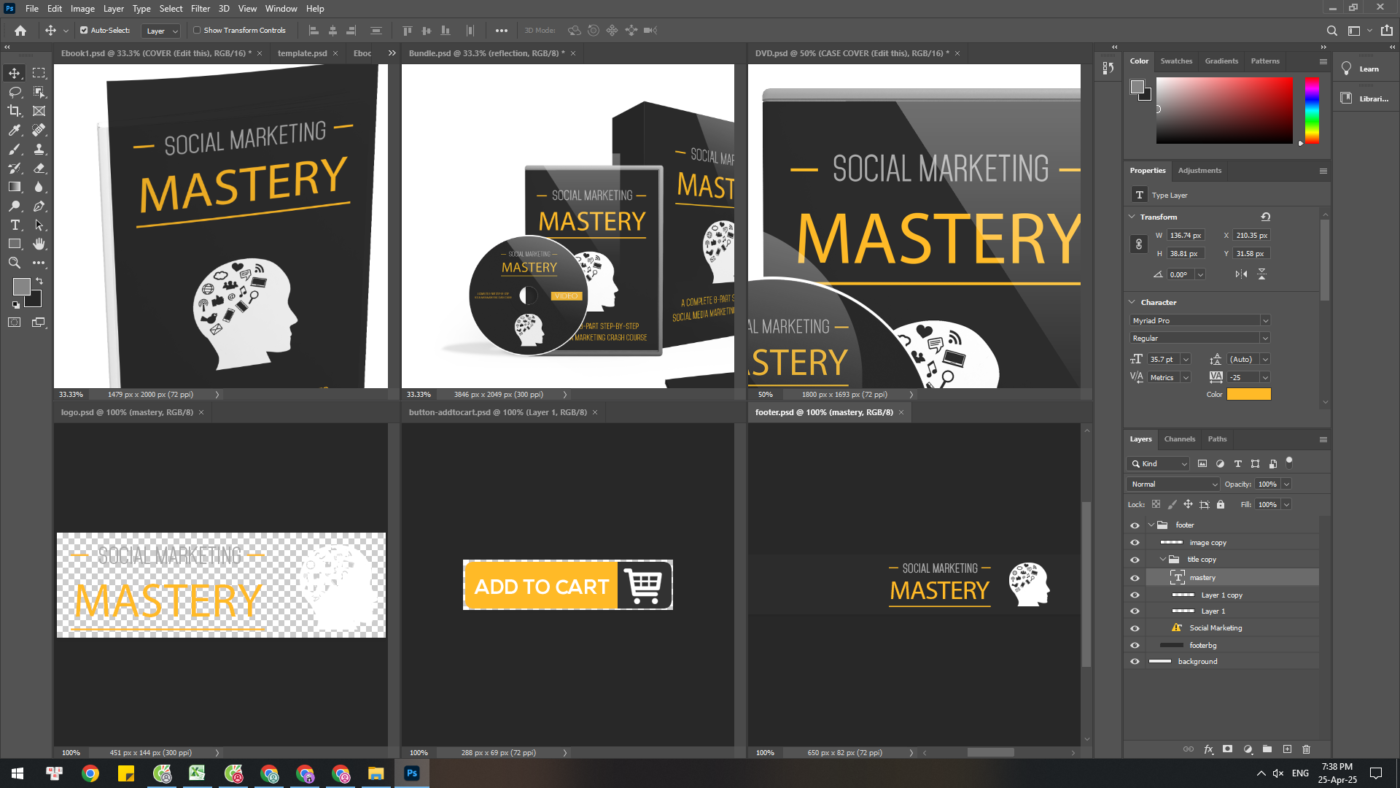Hide the footer group layer

[x=1134, y=525]
